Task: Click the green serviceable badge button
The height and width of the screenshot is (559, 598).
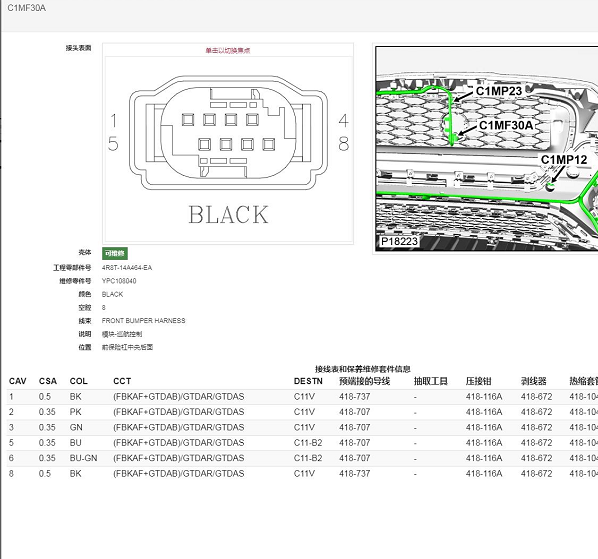Action: click(115, 253)
